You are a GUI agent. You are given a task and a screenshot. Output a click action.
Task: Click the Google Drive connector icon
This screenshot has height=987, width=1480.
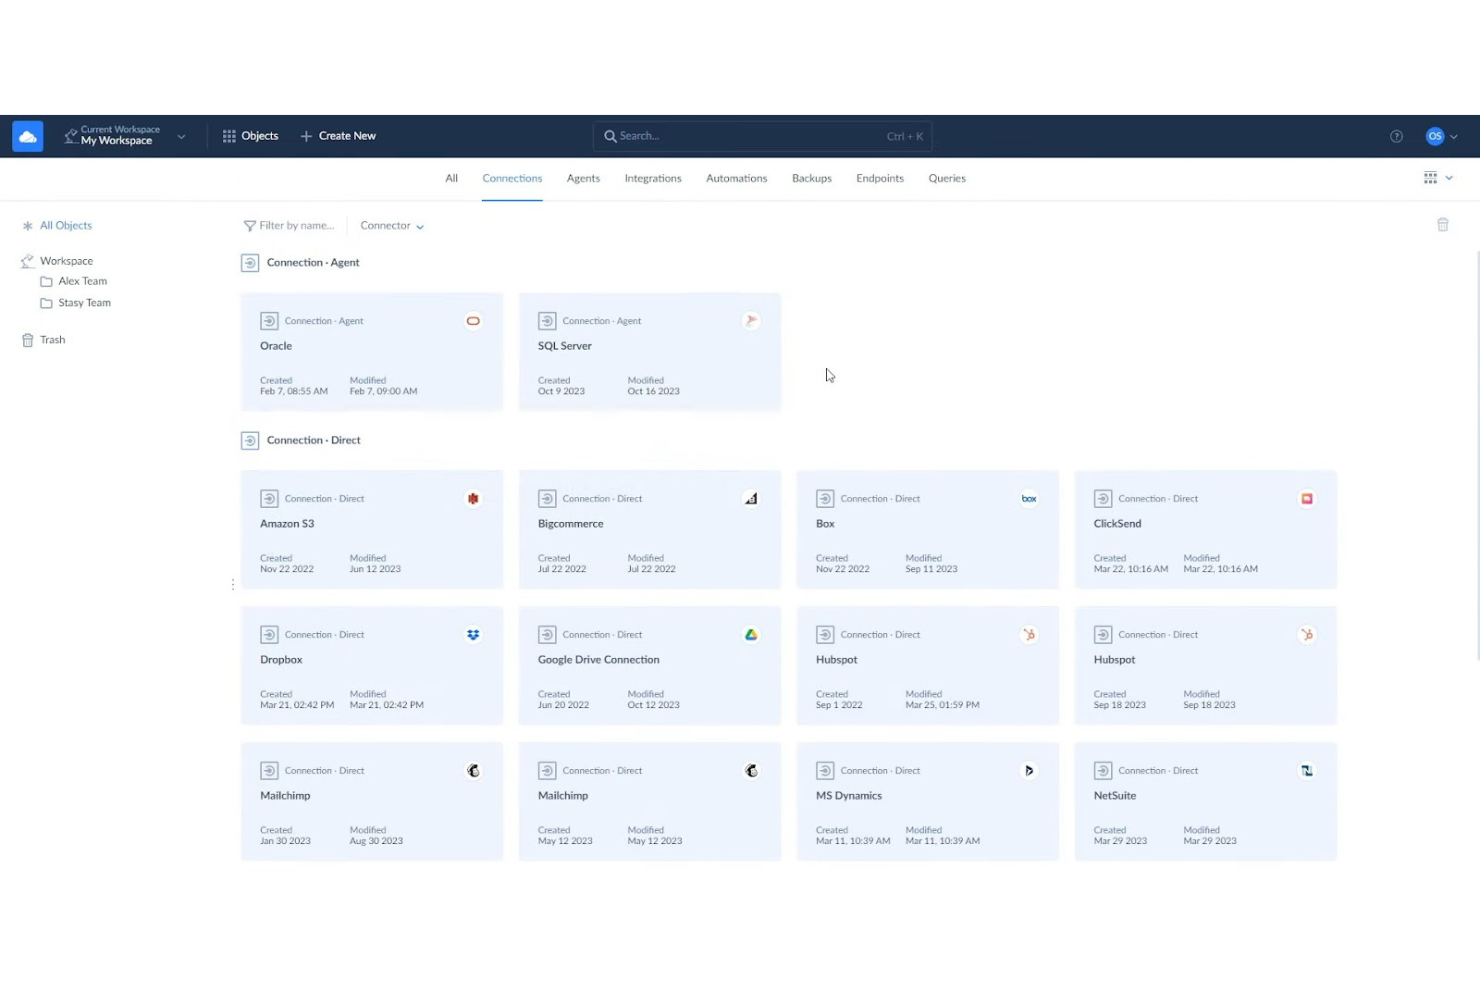pos(750,634)
